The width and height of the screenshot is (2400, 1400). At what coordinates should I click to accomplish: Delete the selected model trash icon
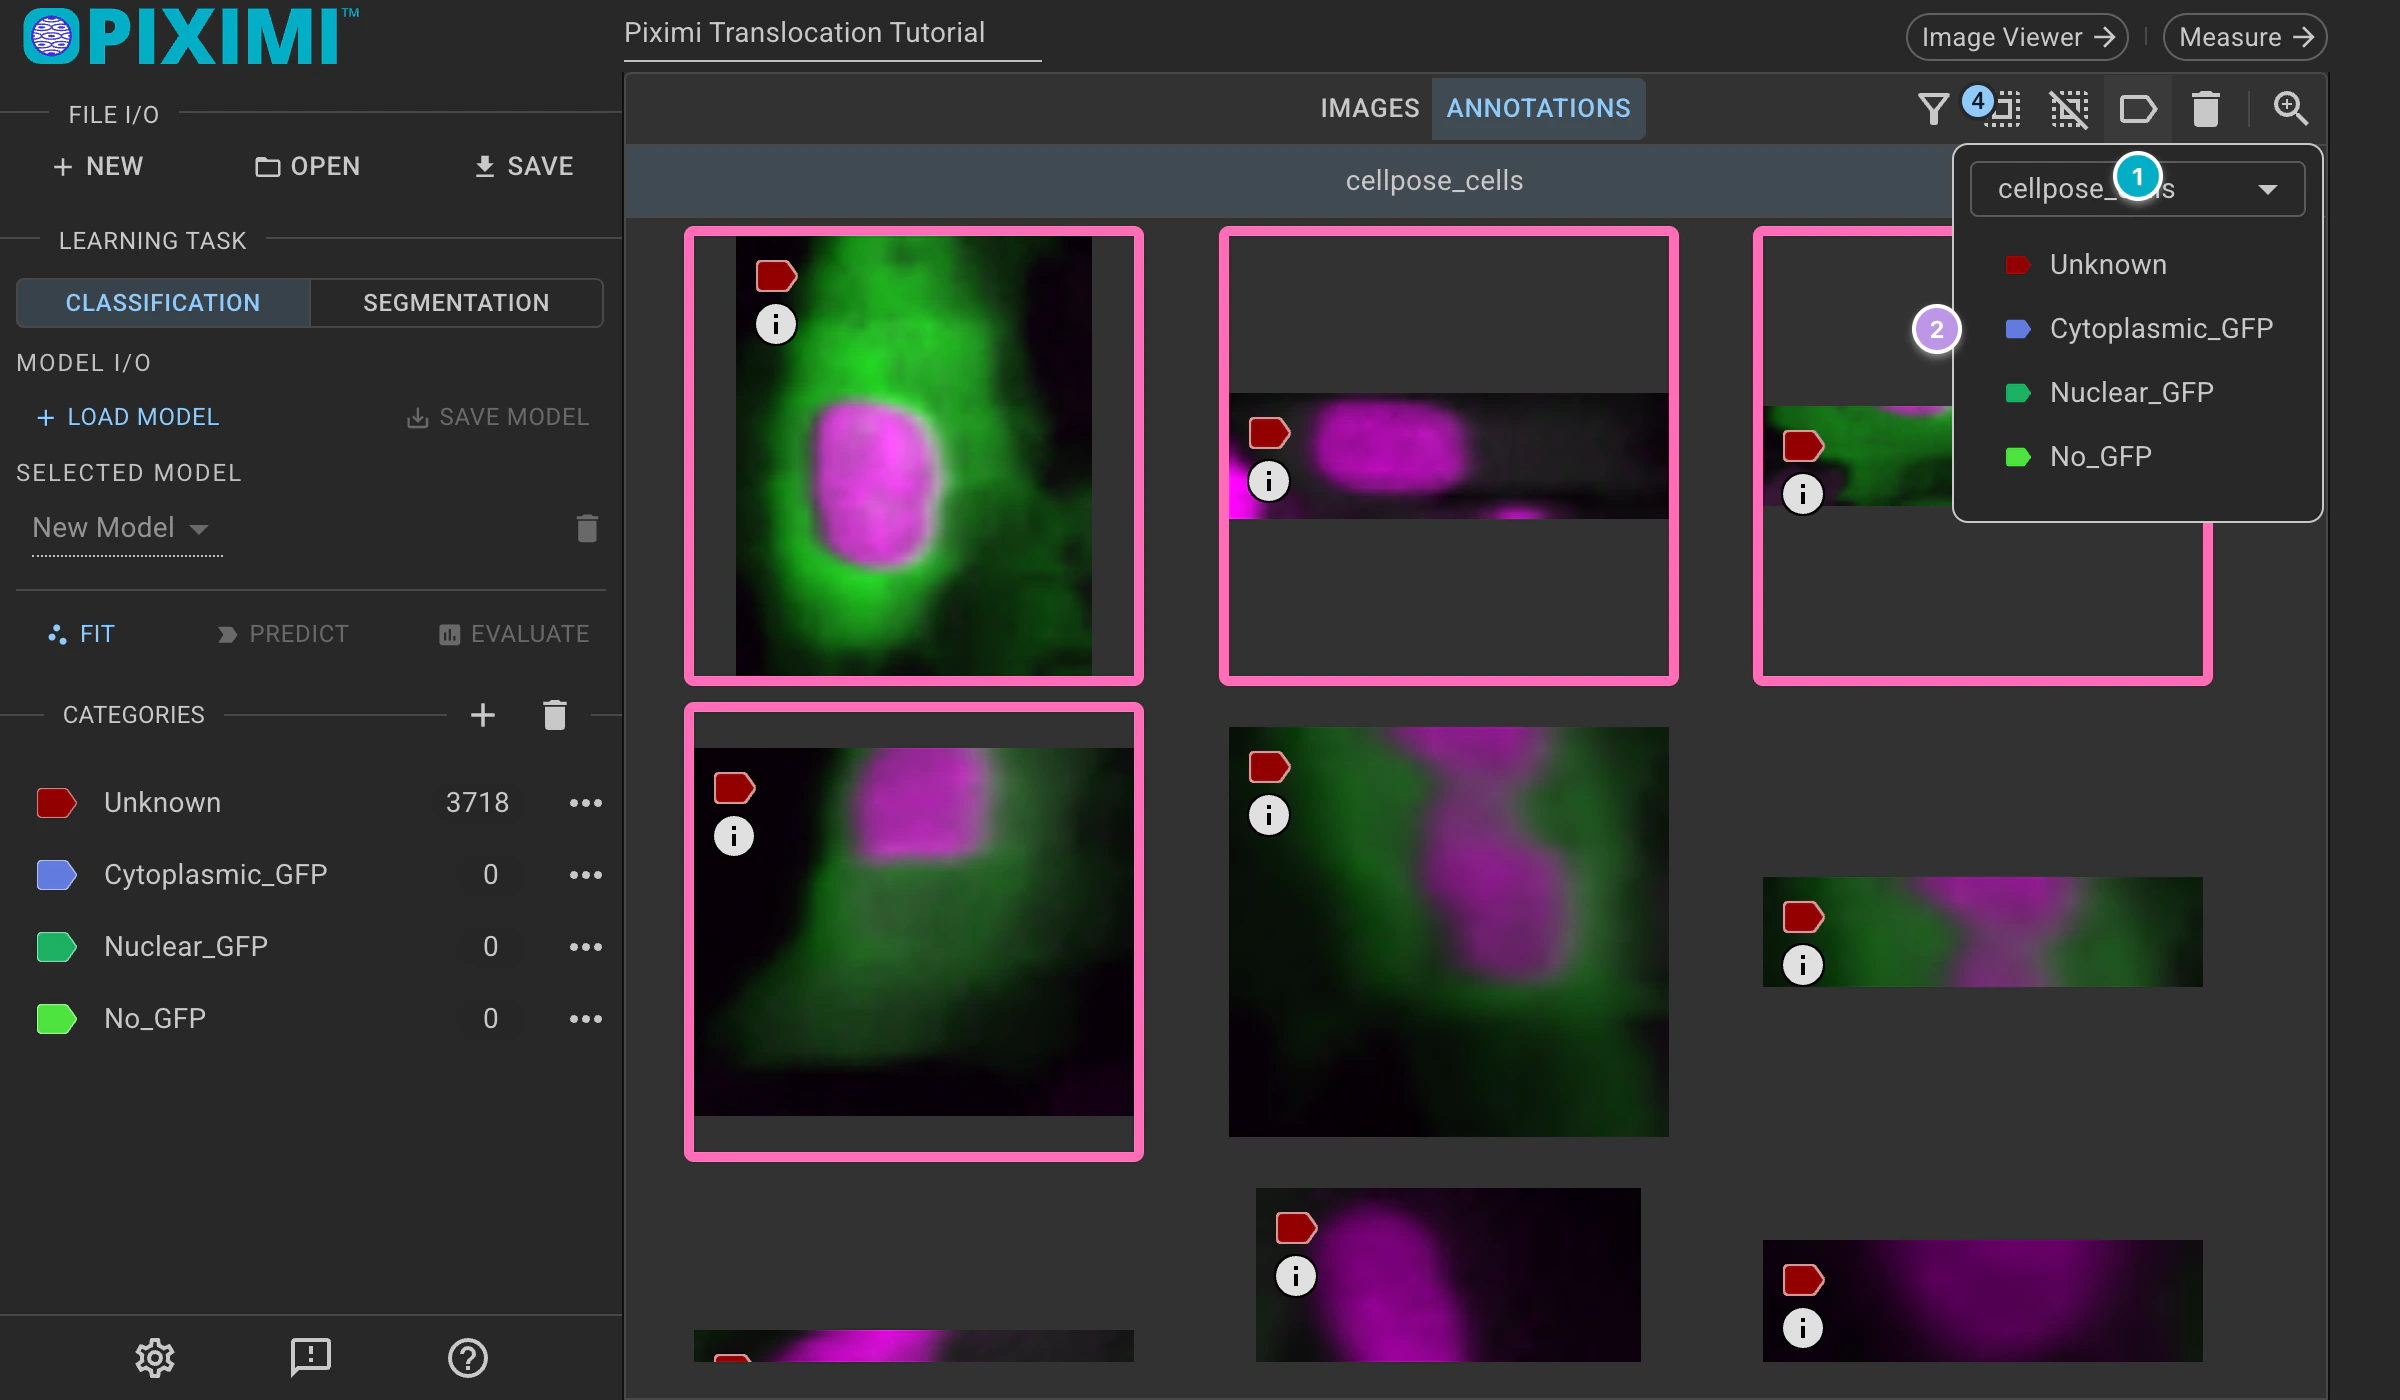[587, 528]
